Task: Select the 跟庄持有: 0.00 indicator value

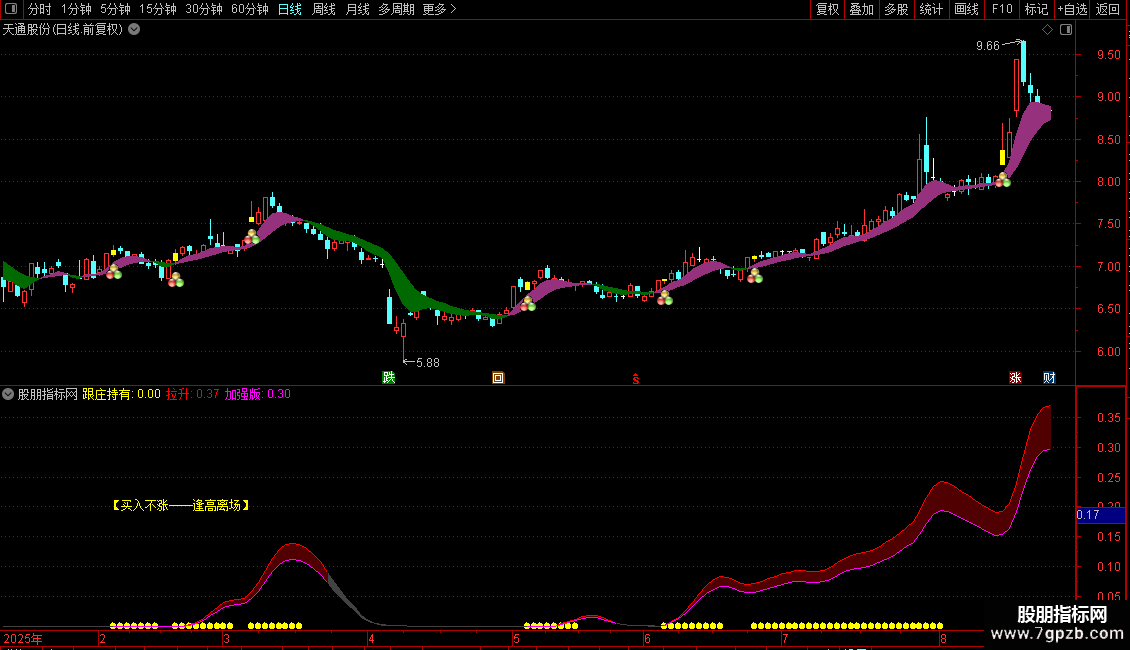Action: click(x=121, y=394)
